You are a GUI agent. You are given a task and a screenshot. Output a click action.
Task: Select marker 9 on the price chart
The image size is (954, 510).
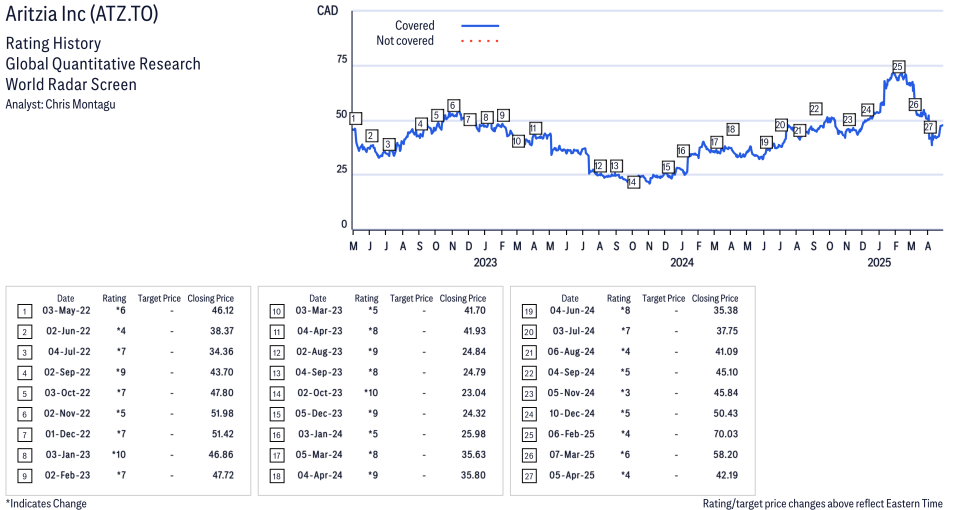(502, 115)
